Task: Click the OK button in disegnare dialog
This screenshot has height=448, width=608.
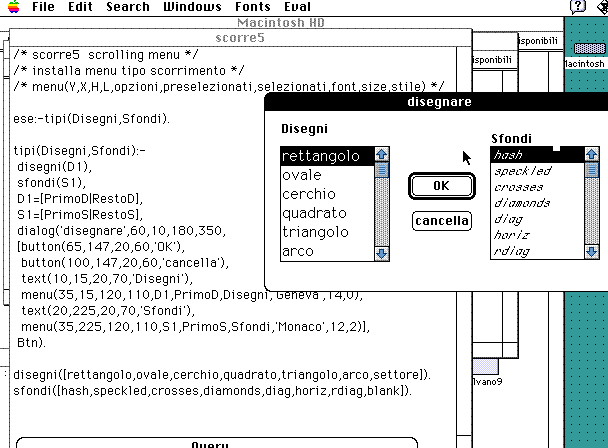Action: point(442,186)
